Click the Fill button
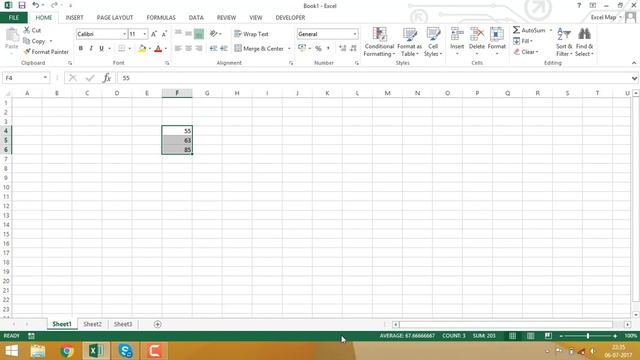This screenshot has width=640, height=360. click(523, 41)
